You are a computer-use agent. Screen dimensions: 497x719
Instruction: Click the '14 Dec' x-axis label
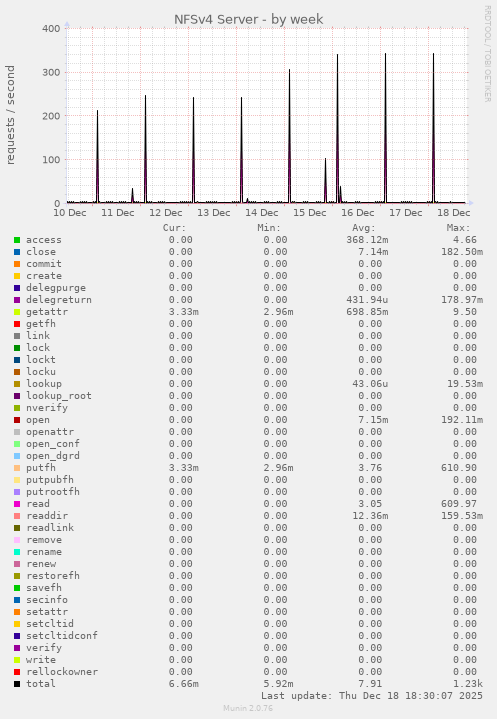pos(262,213)
